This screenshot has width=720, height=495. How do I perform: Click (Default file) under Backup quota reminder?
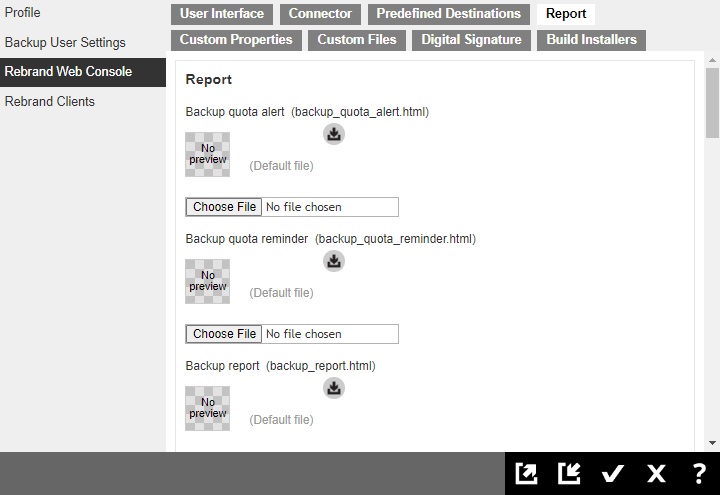tap(281, 293)
